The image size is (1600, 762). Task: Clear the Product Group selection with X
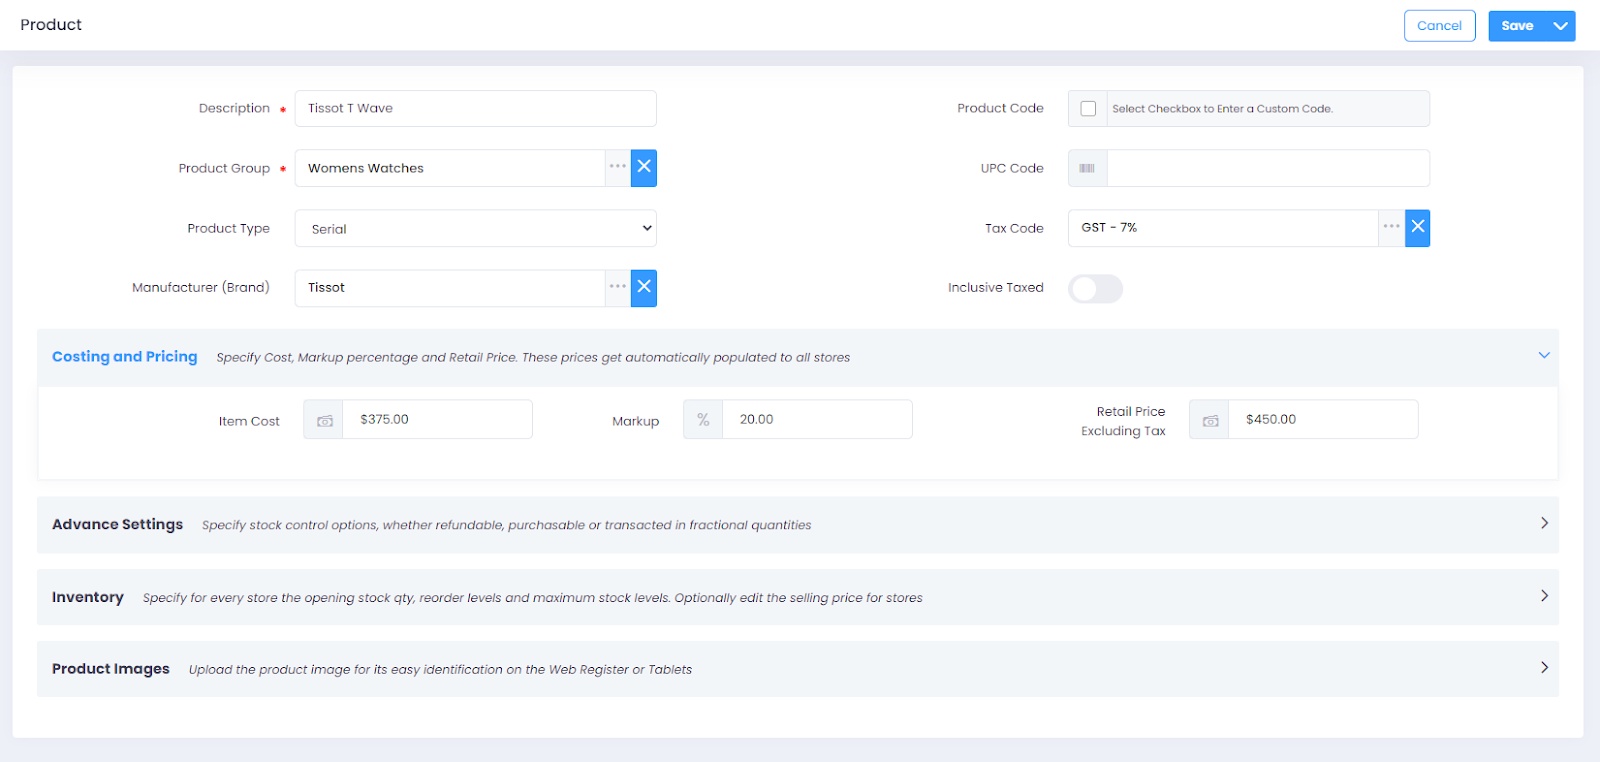[x=644, y=168]
